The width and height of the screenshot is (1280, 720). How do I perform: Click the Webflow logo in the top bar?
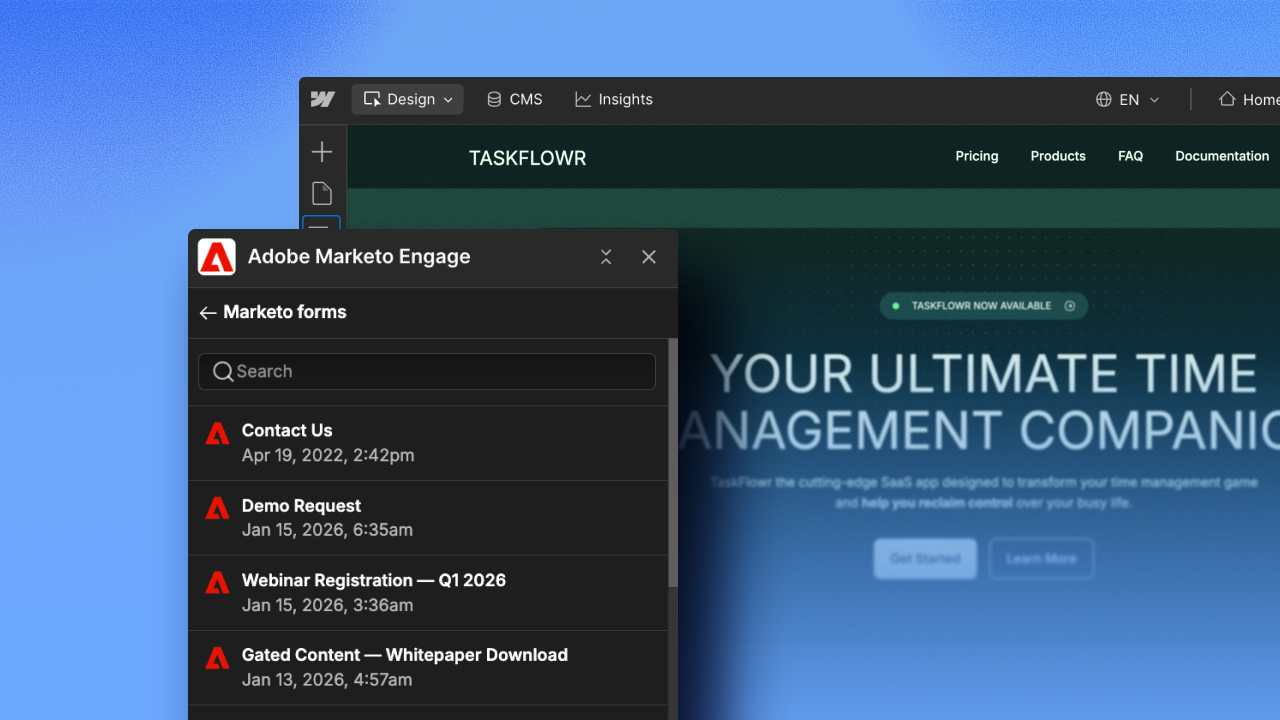(x=322, y=99)
